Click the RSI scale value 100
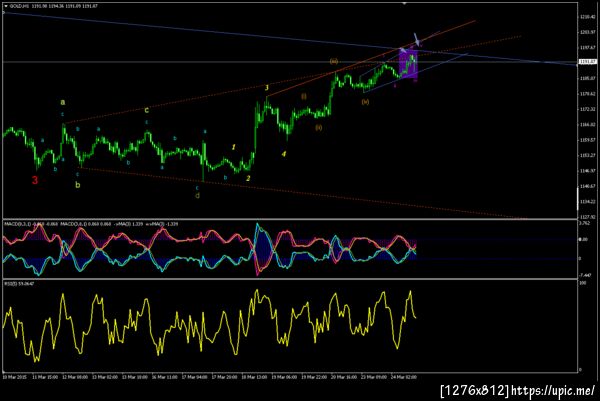Viewport: 600px width, 401px height. 583,283
